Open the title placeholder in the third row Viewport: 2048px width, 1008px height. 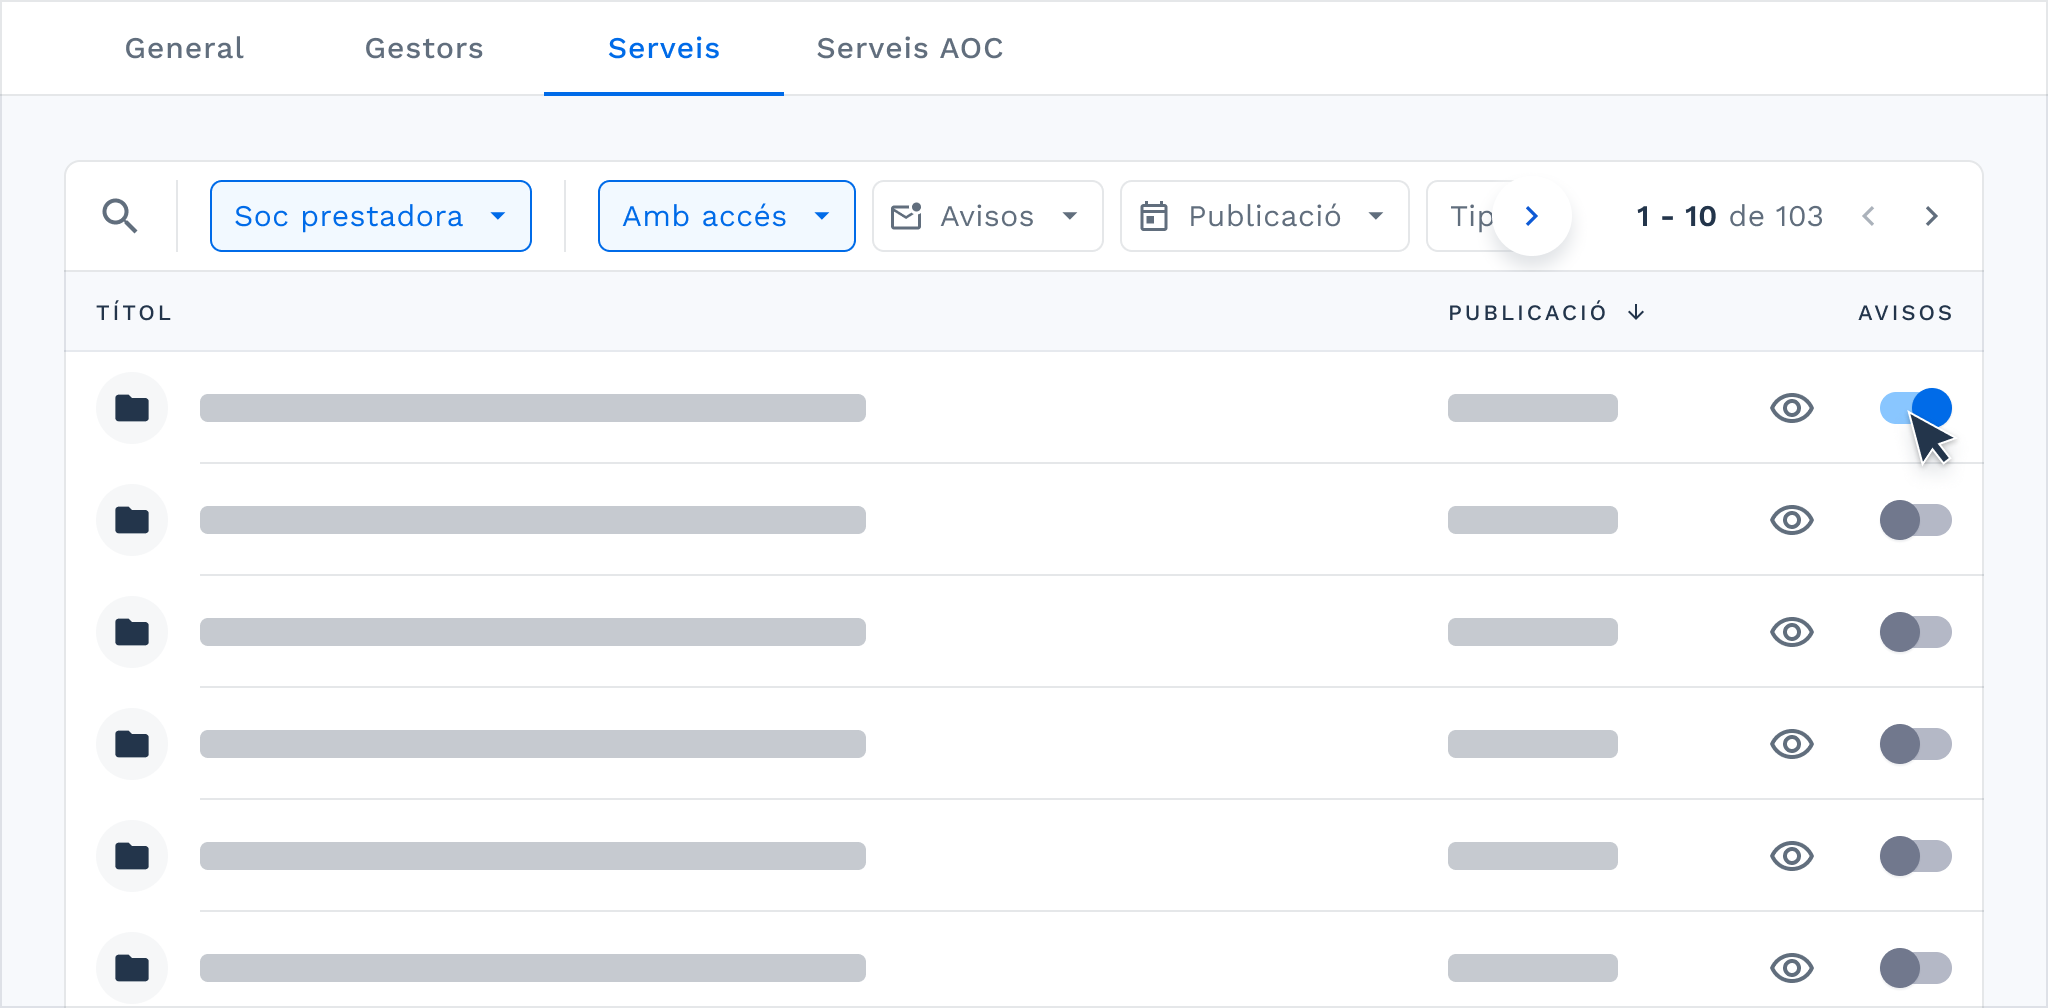pos(533,632)
